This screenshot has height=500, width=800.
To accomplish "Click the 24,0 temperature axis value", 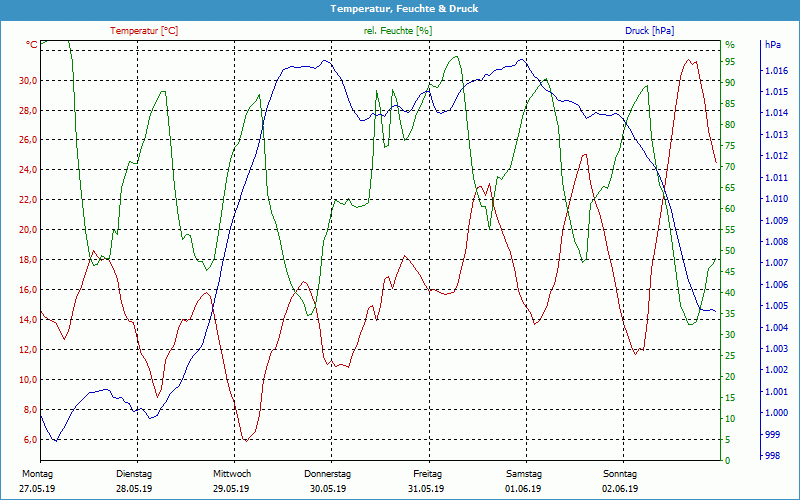I will pos(28,169).
